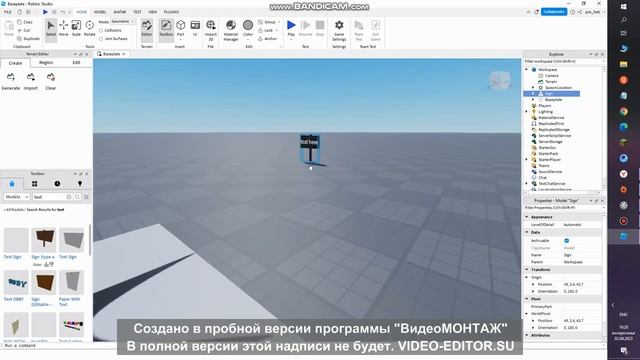Collapse the Appearance section in Properties
640x360 pixels.
pos(527,217)
